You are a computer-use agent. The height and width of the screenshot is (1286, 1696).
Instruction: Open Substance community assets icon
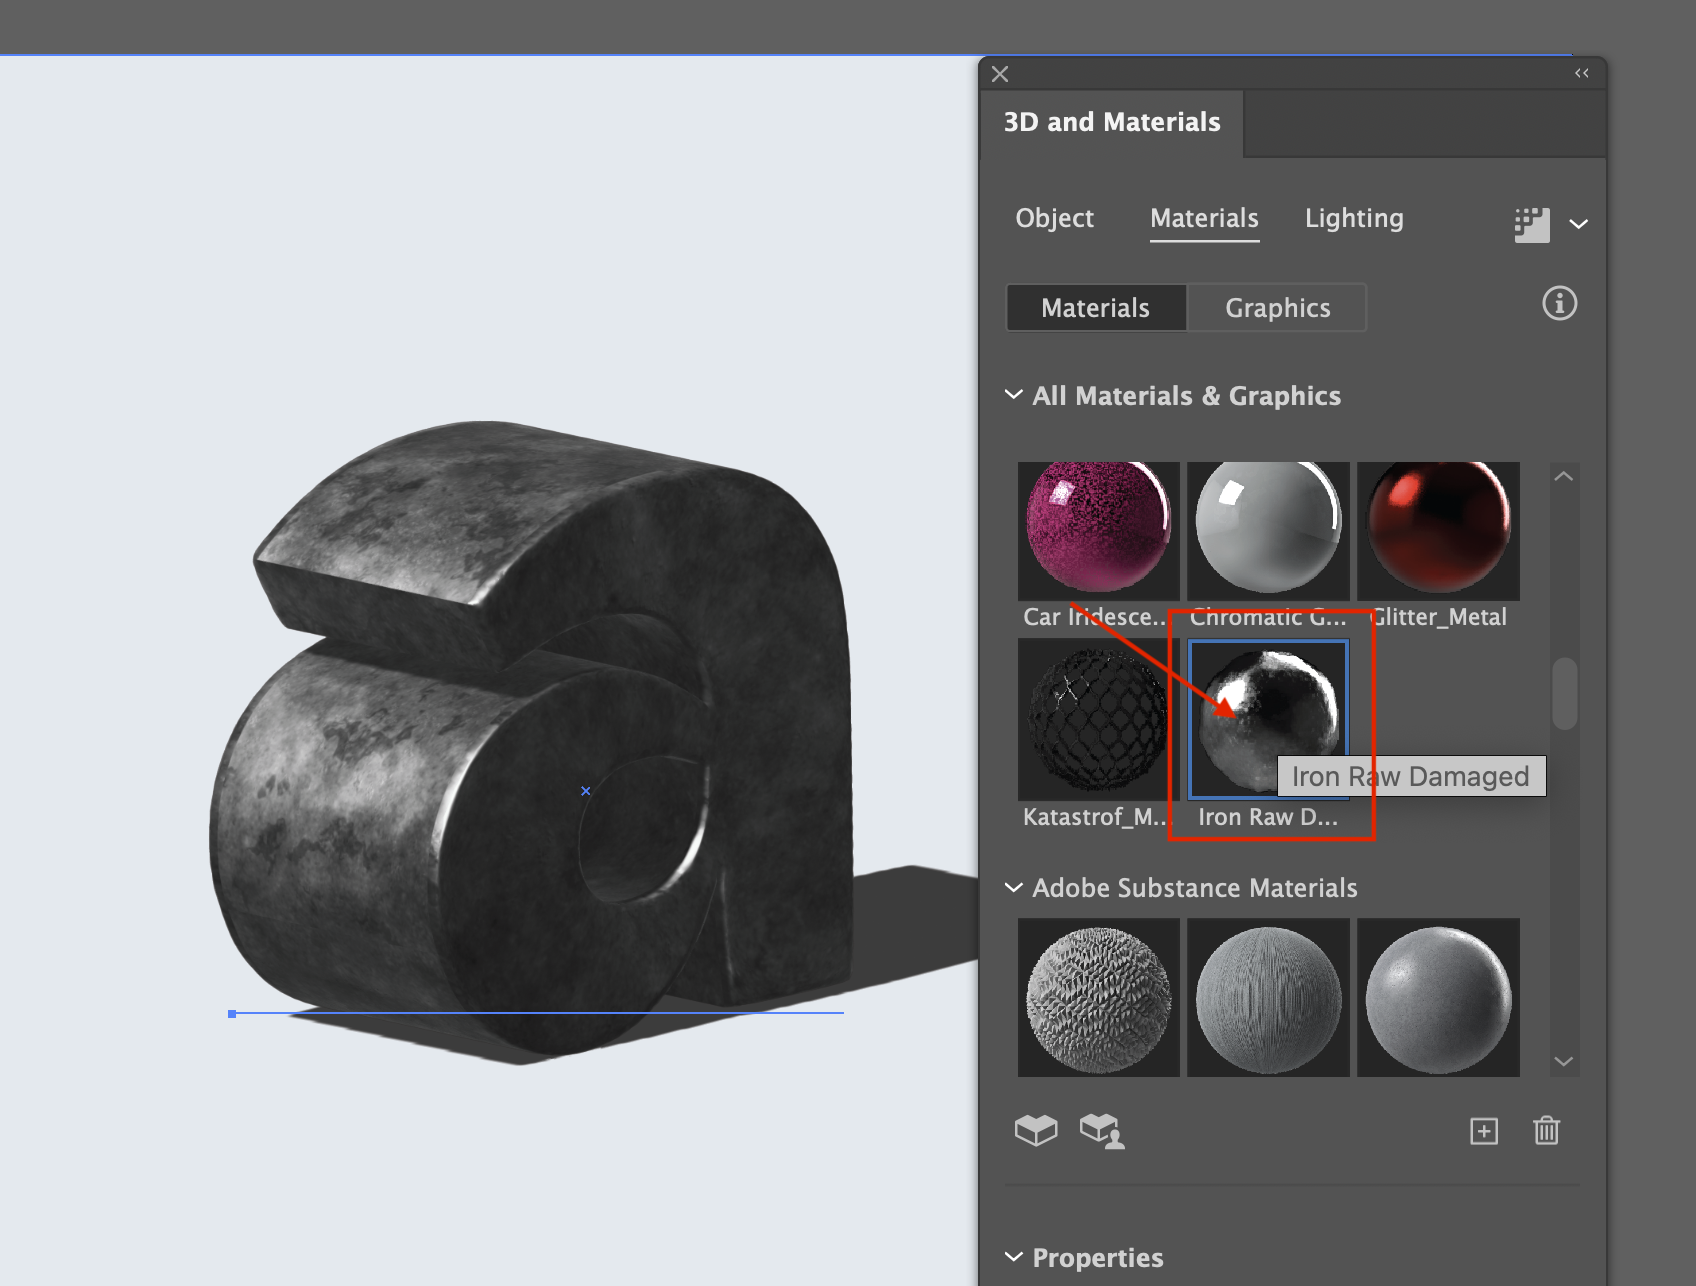pos(1102,1131)
